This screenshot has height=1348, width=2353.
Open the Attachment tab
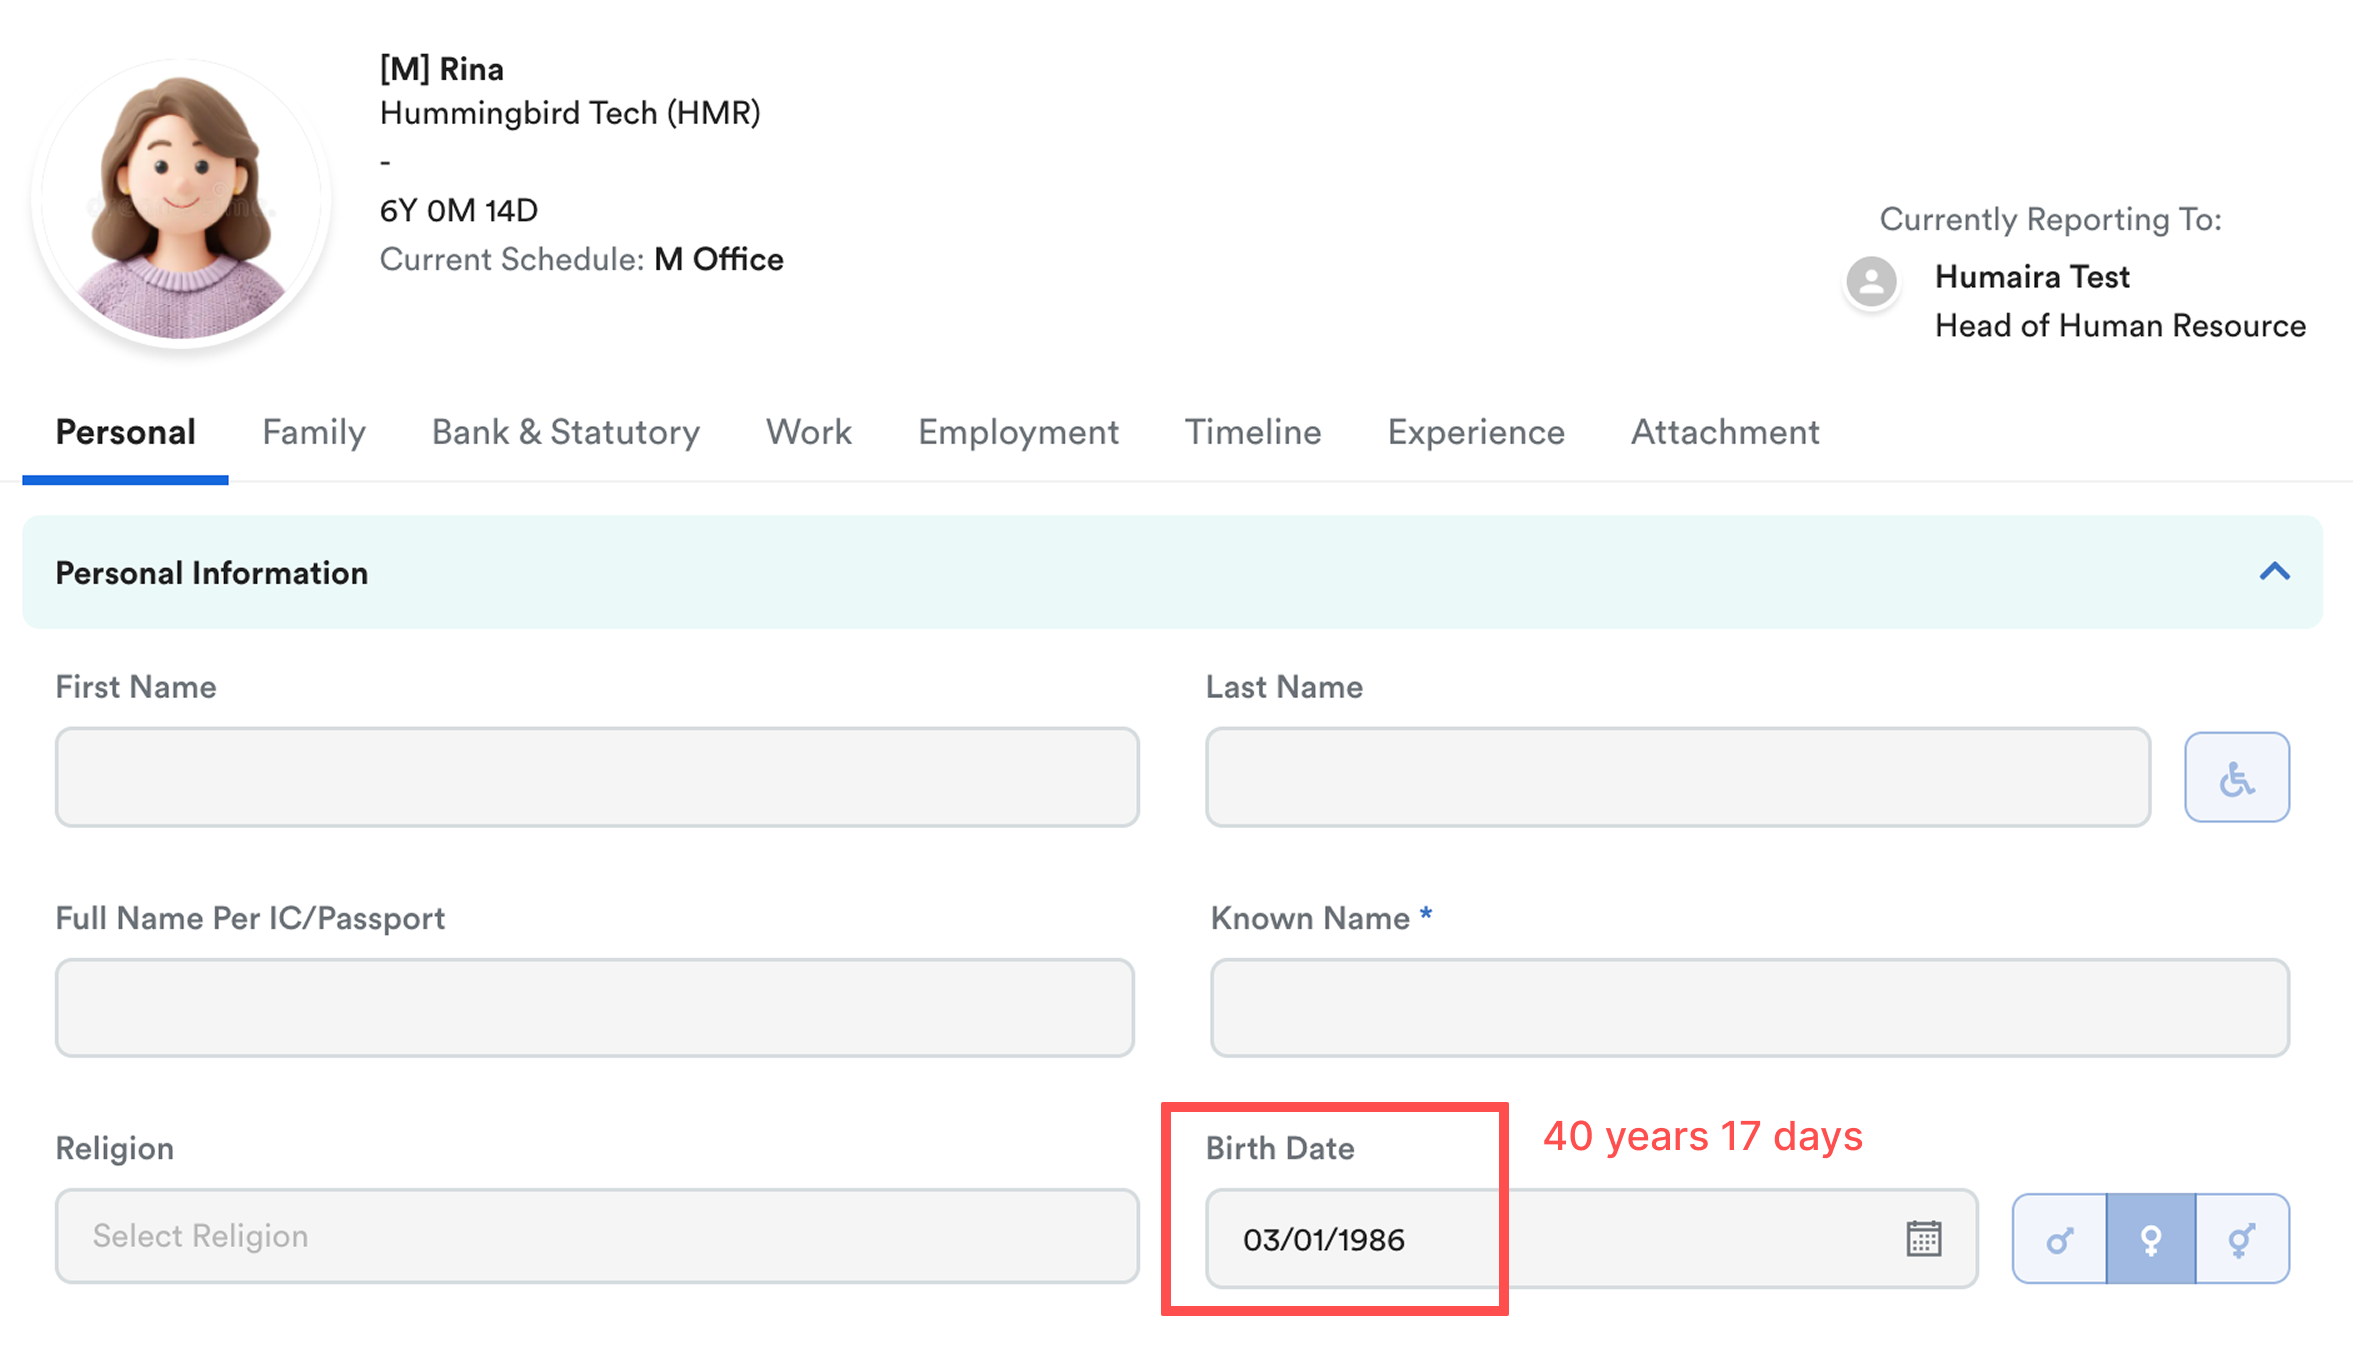tap(1724, 432)
